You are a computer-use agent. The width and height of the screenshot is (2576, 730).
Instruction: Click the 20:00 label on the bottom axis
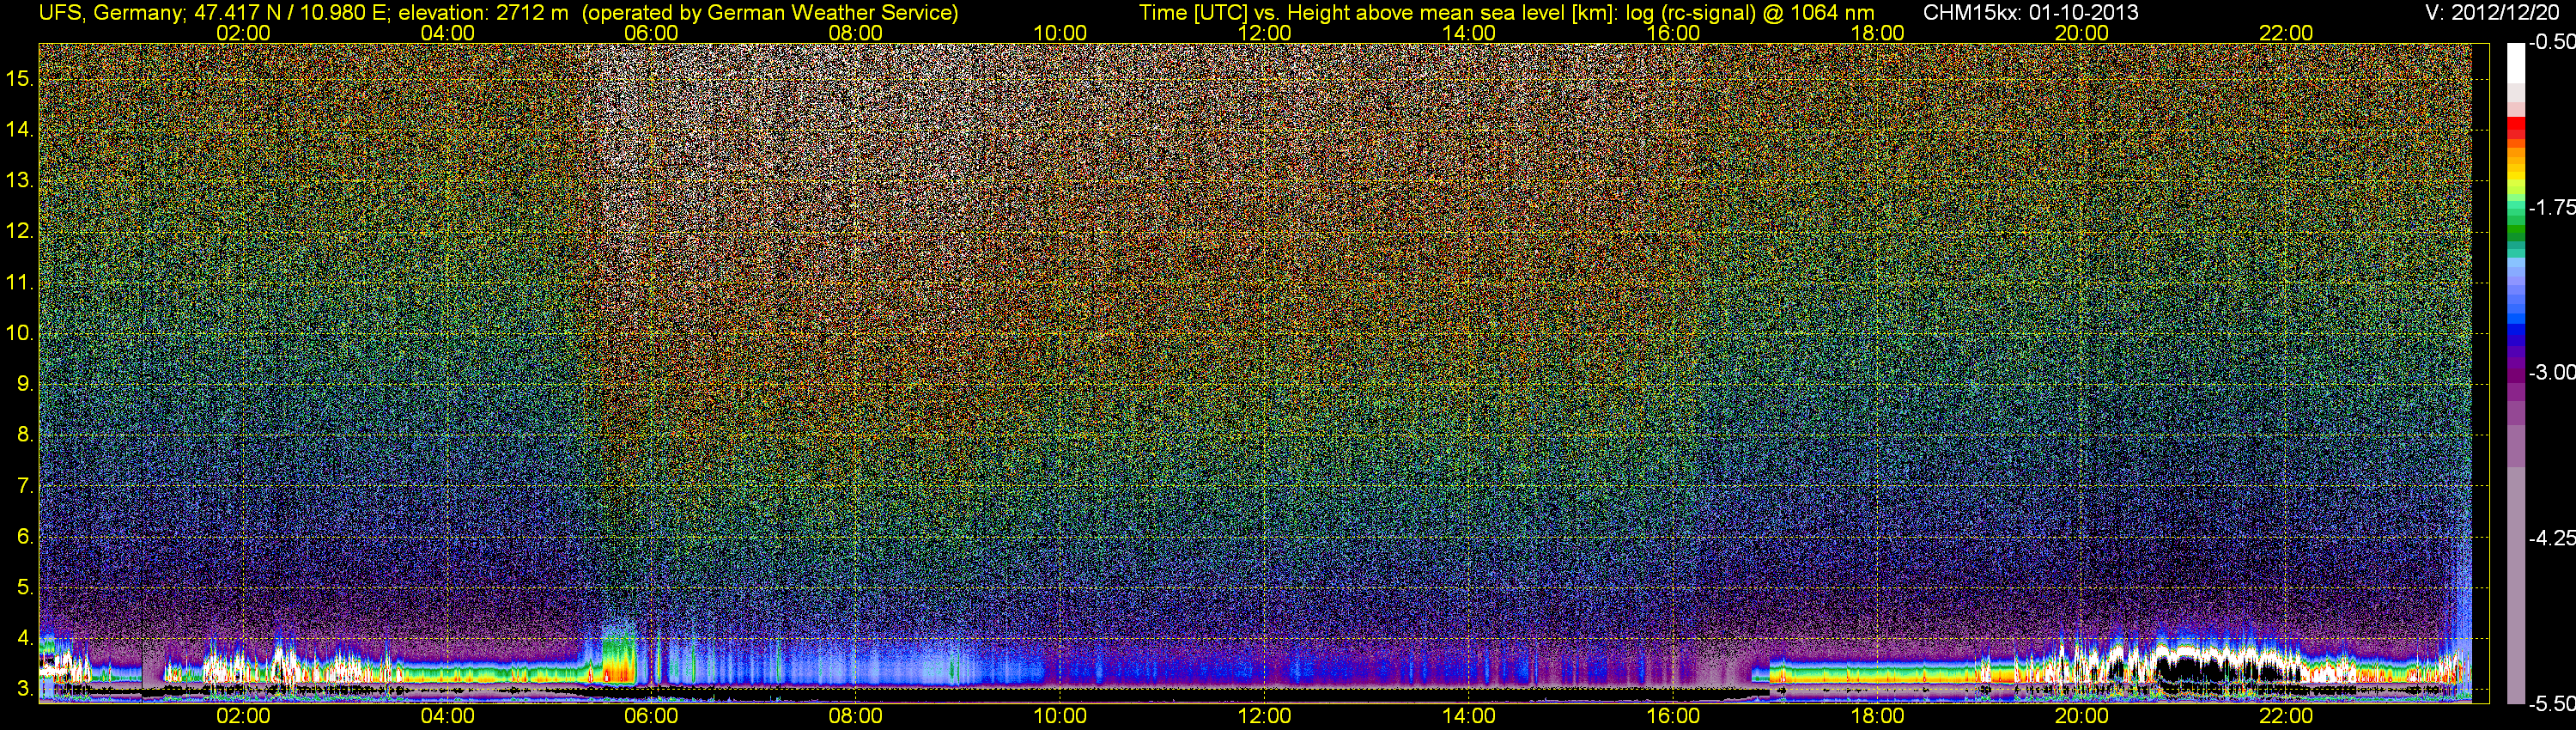click(2082, 716)
